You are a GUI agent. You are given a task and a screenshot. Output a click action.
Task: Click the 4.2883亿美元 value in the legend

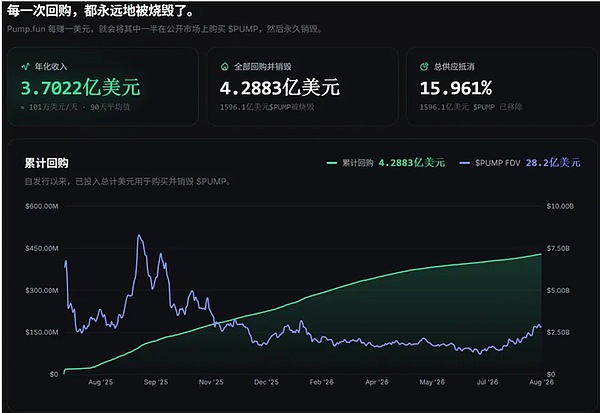click(x=412, y=163)
